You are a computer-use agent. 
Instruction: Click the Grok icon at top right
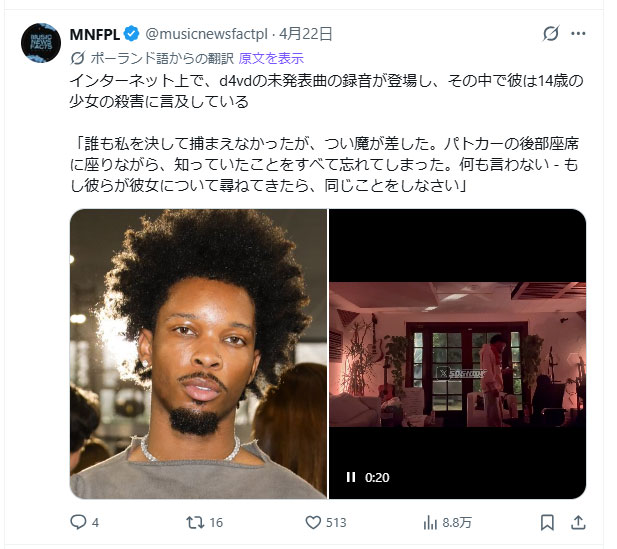tap(550, 33)
